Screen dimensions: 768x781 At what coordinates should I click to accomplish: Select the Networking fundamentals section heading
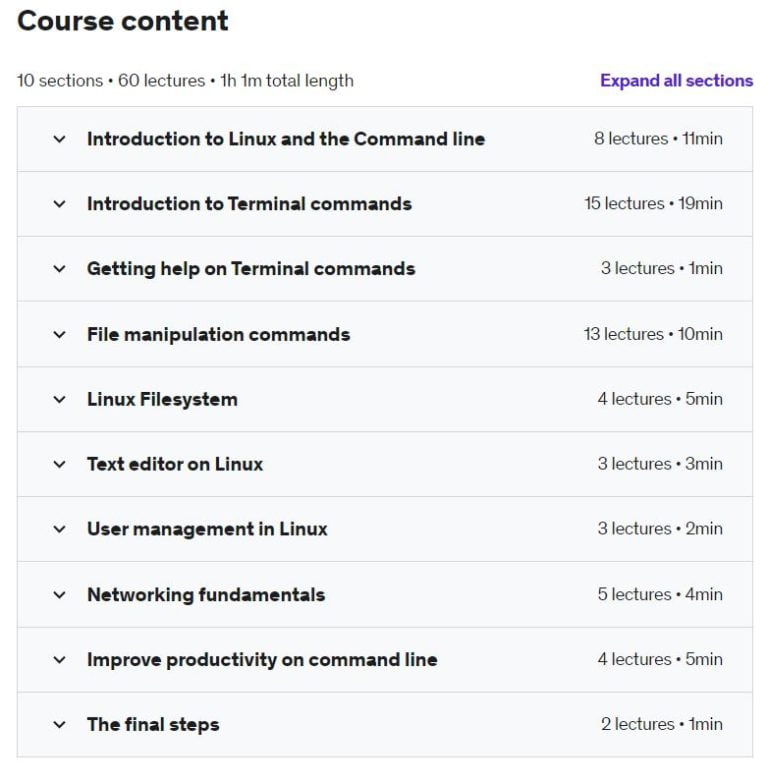click(x=206, y=595)
